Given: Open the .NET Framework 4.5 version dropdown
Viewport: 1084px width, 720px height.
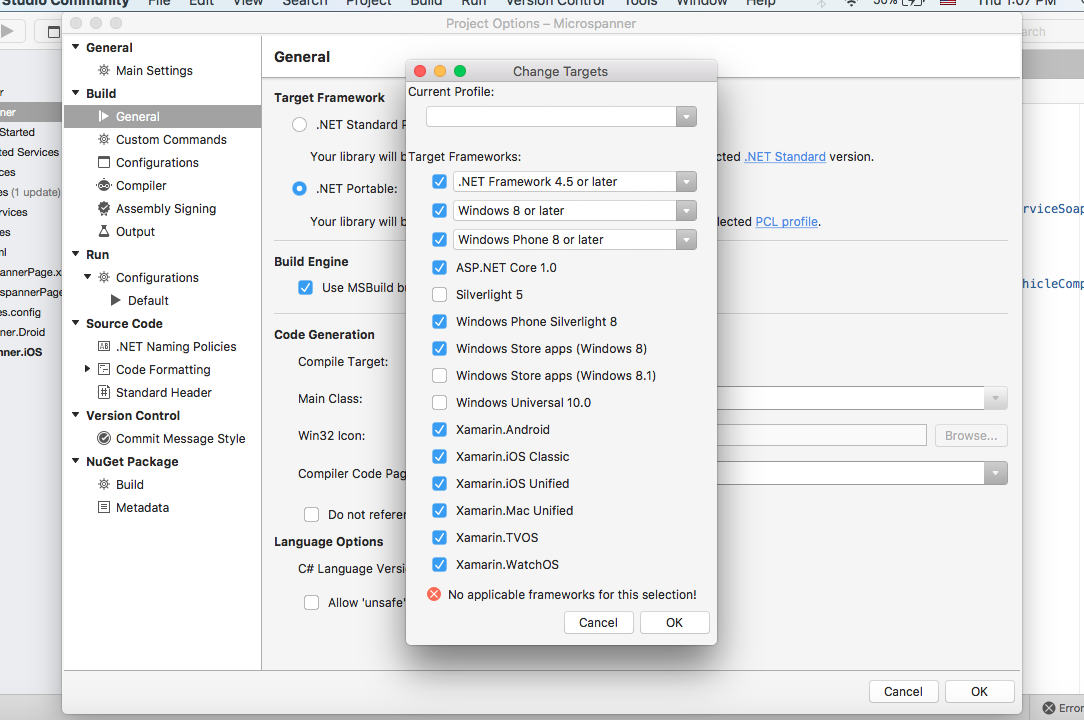Looking at the screenshot, I should (686, 181).
